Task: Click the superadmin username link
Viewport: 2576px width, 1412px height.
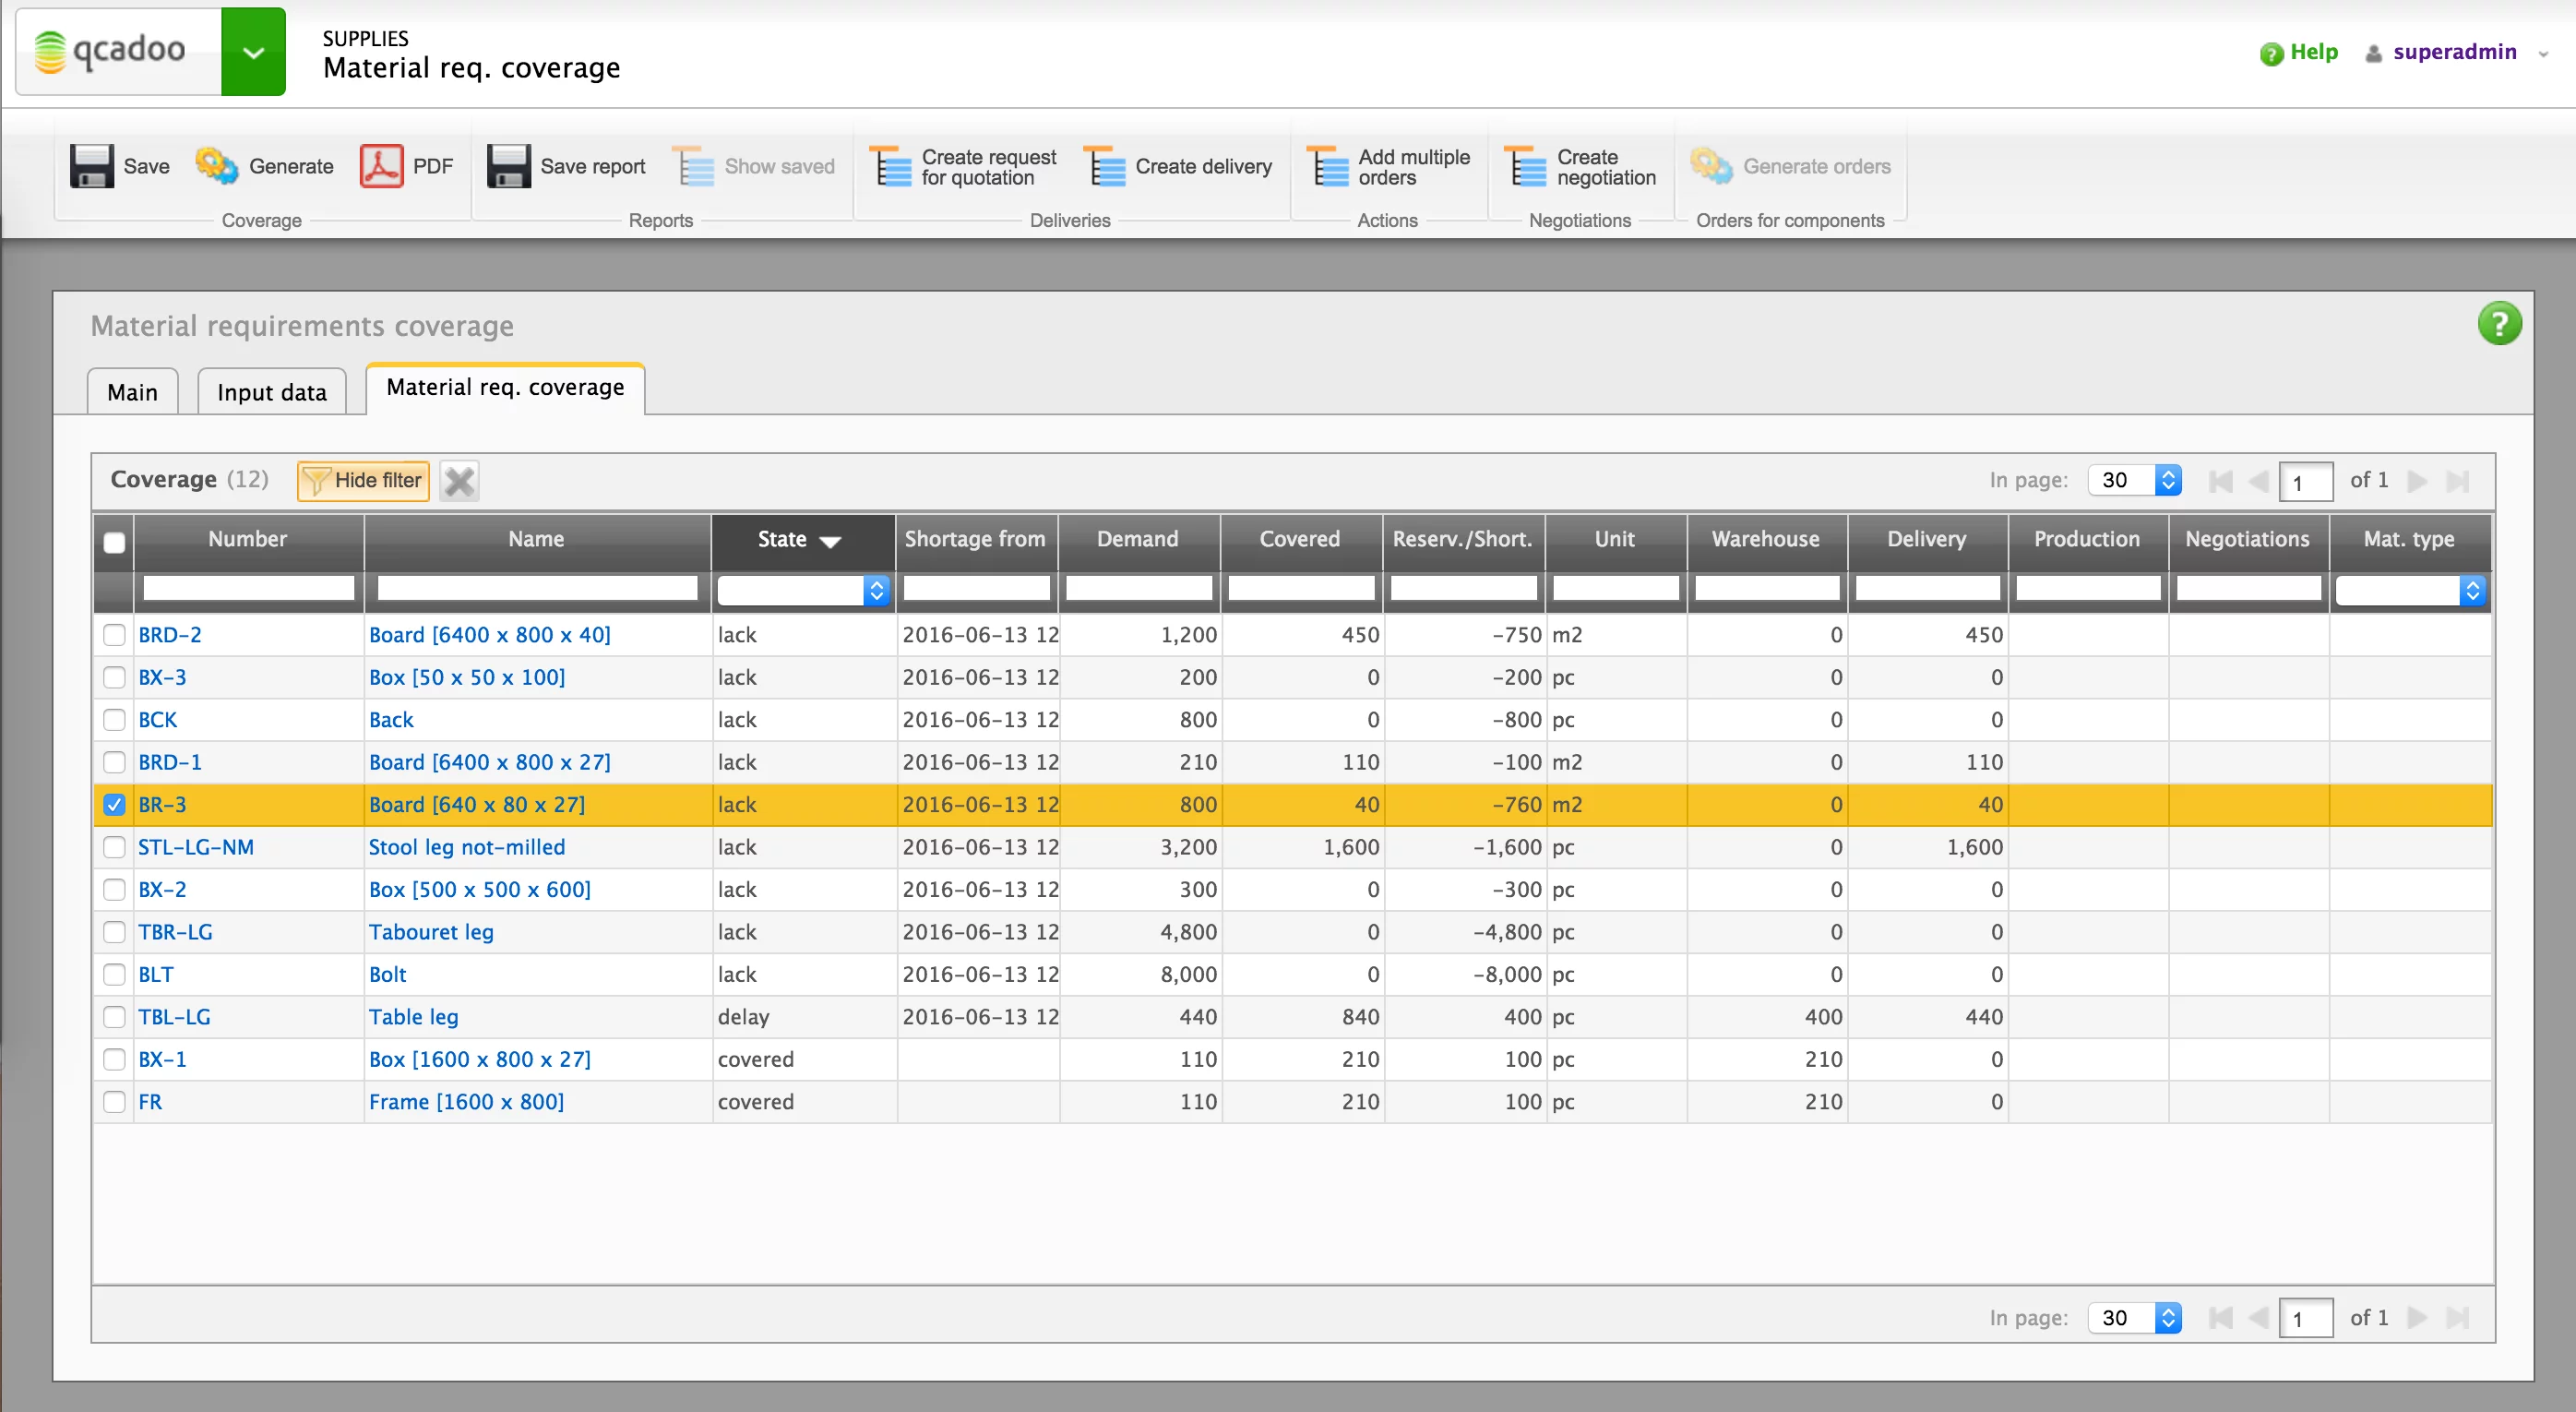Action: 2455,52
